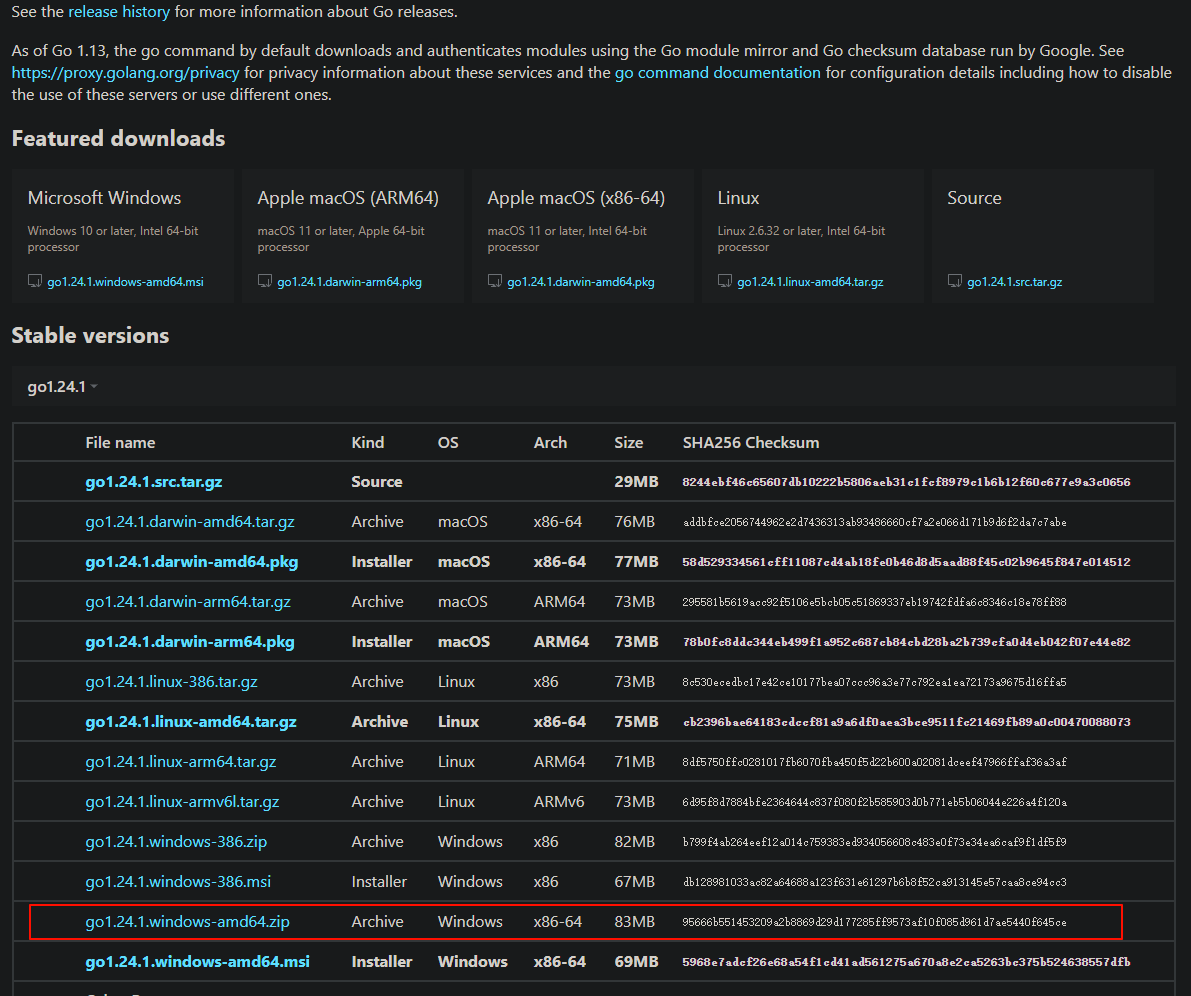Click the Stable versions heading

(90, 335)
